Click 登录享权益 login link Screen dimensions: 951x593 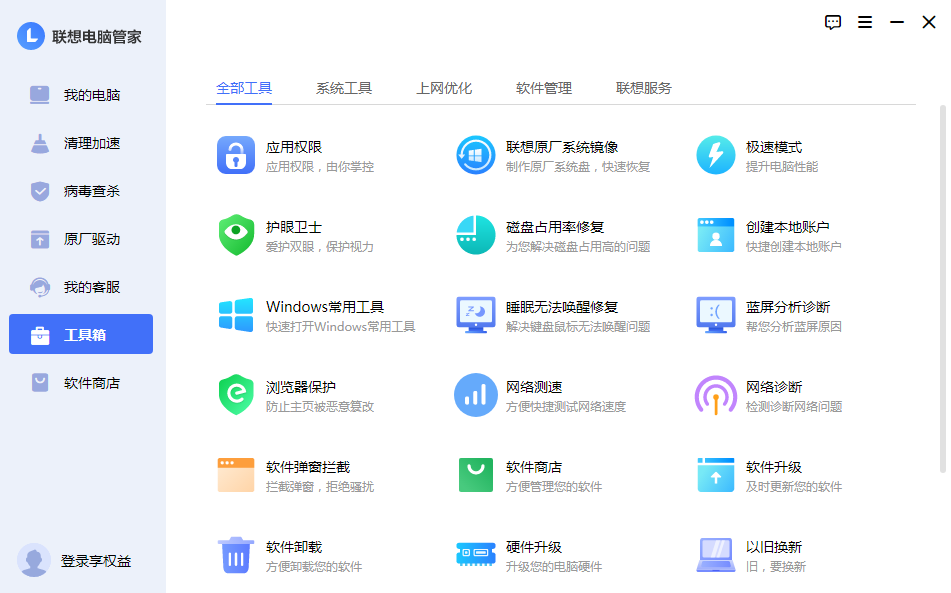click(96, 561)
